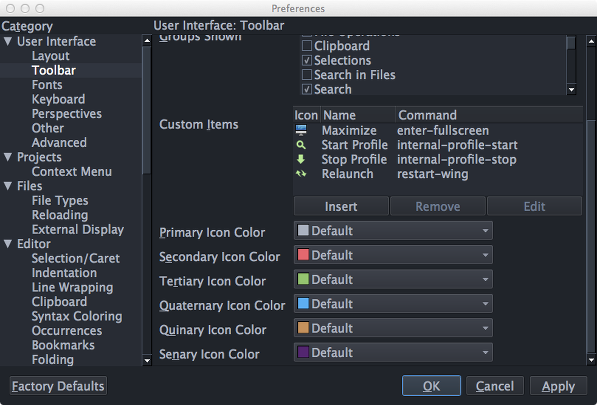The image size is (597, 405).
Task: Open the Primary Icon Color dropdown
Action: pyautogui.click(x=393, y=231)
